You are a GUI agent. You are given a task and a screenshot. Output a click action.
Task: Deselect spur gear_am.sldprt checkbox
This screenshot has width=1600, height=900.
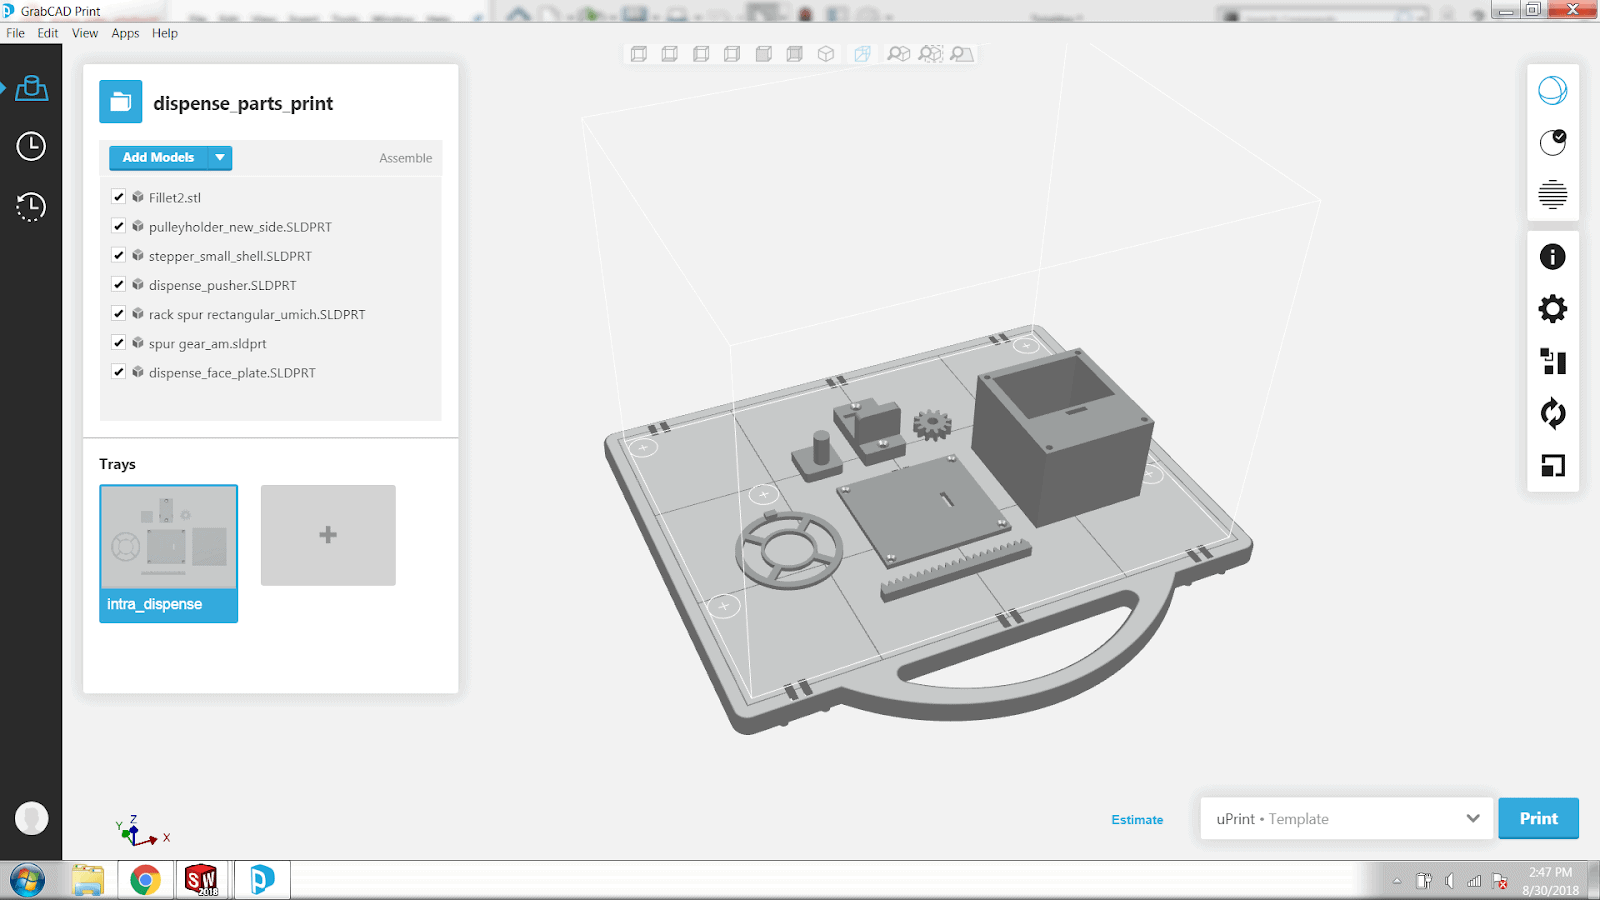coord(119,343)
